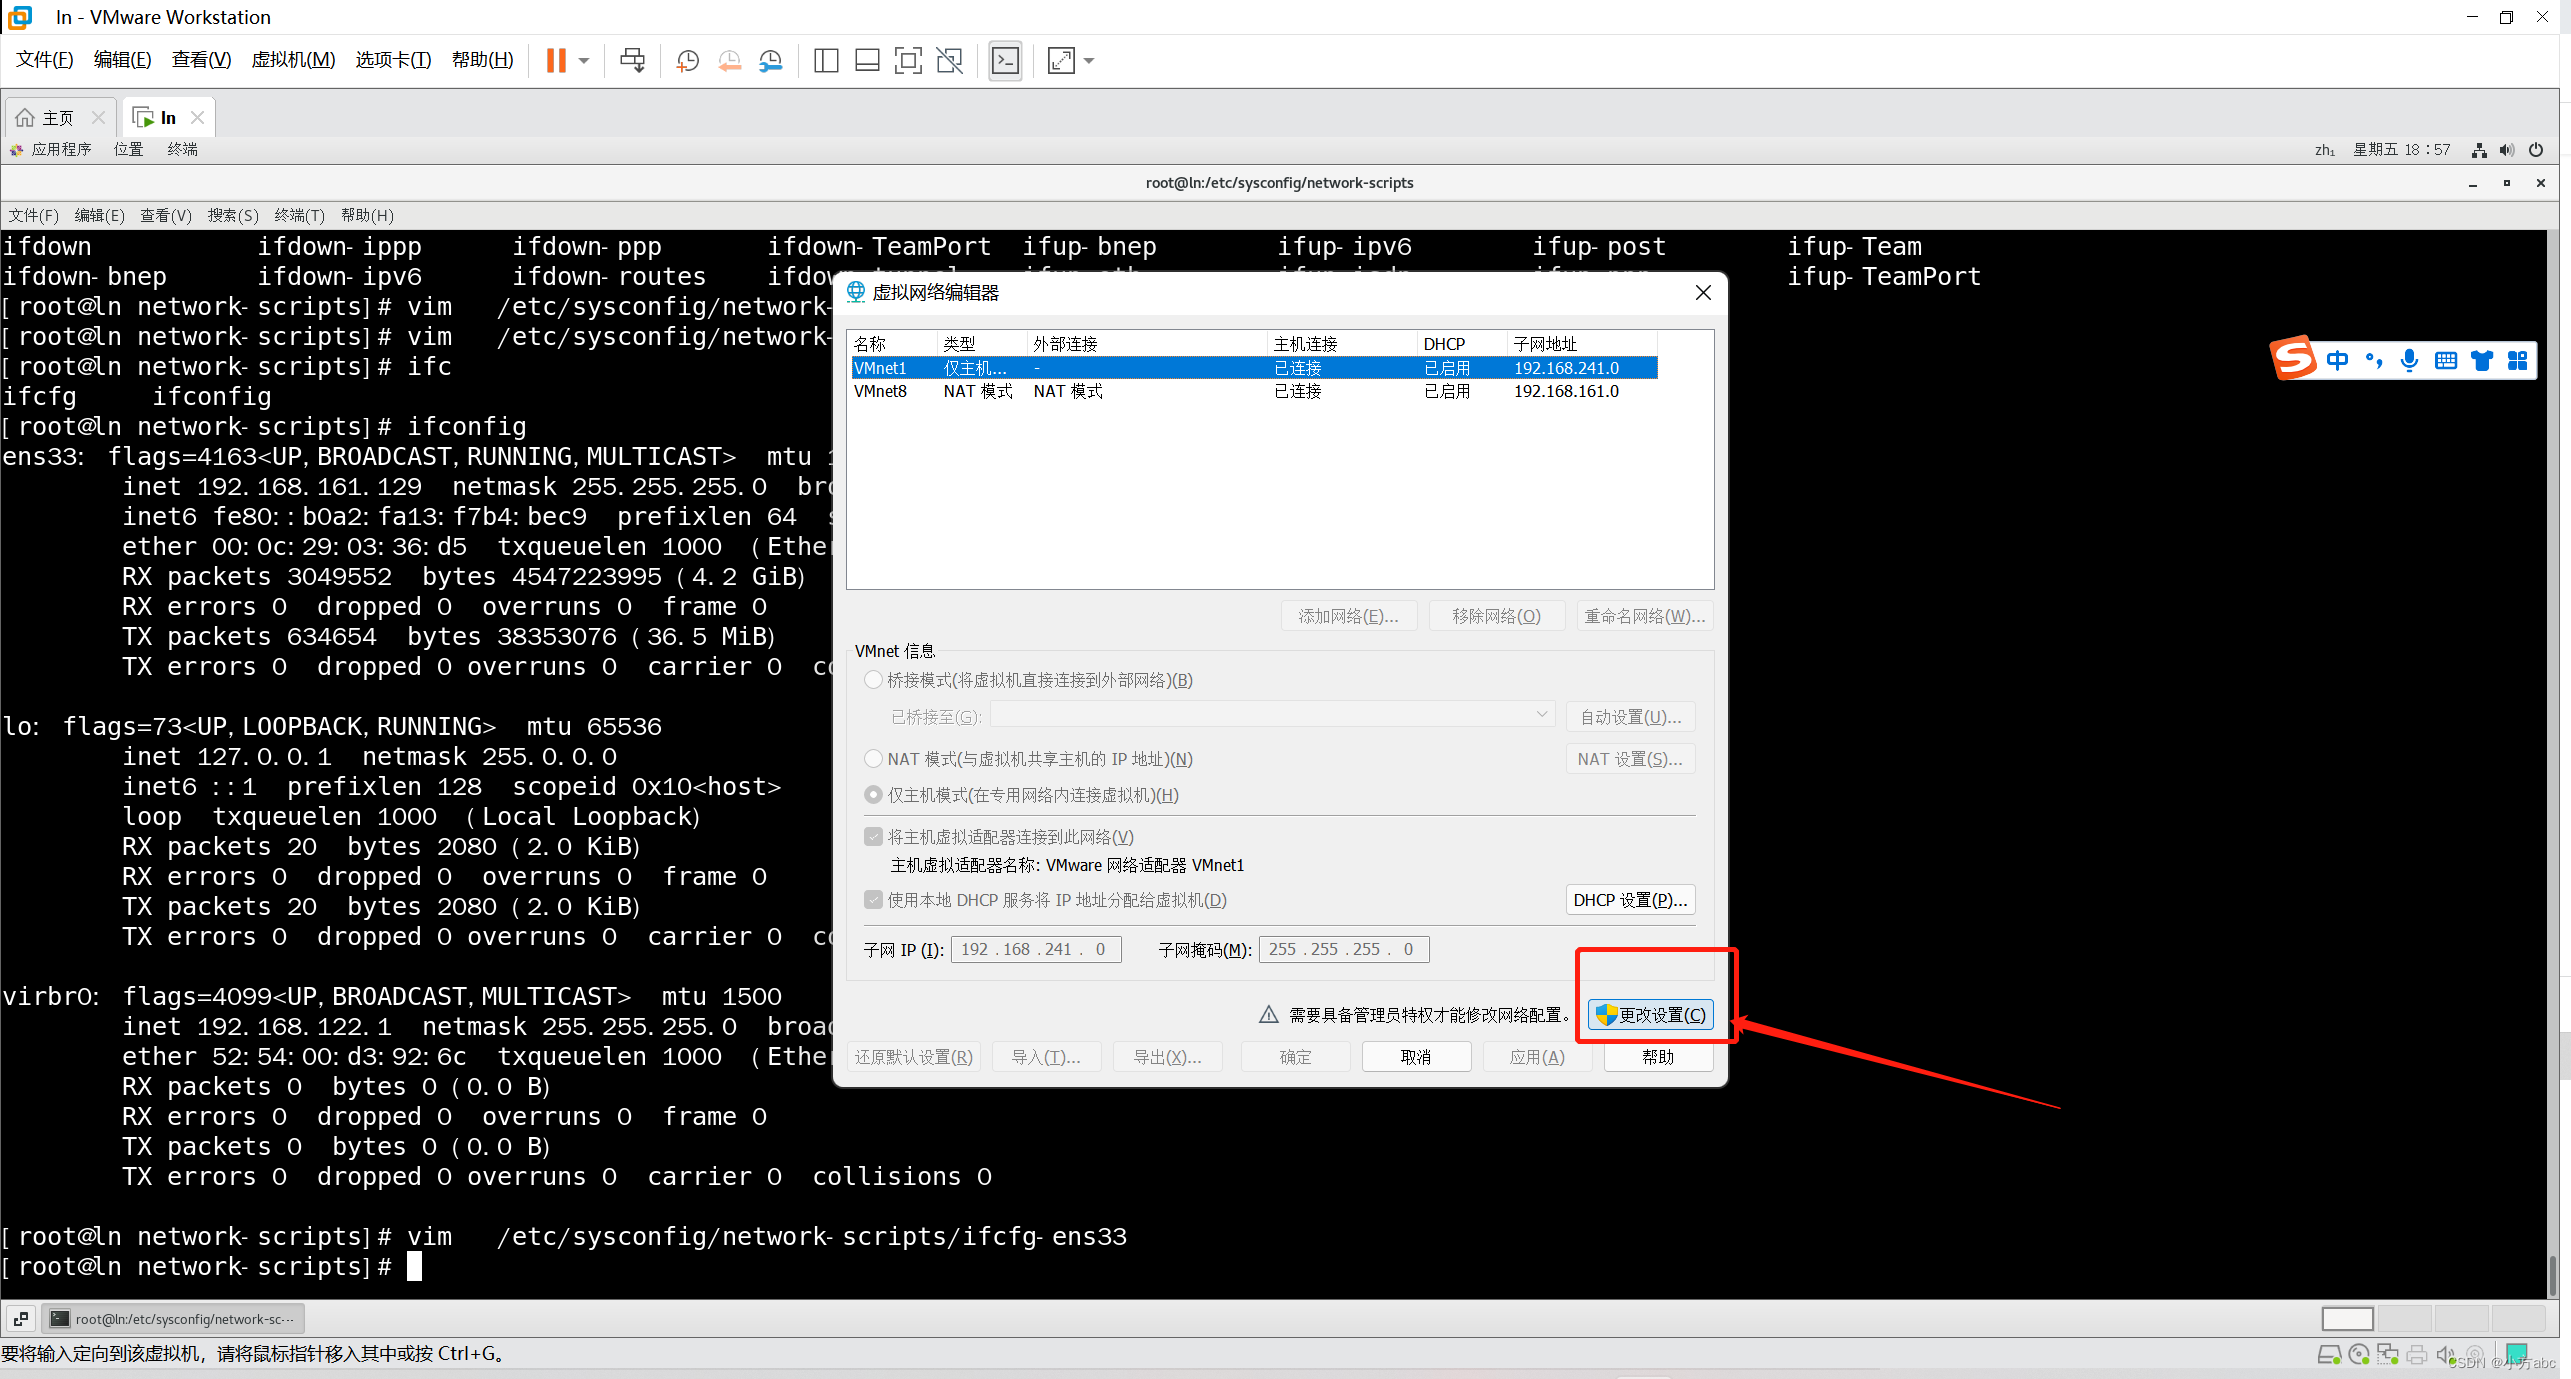
Task: Click the 更改设置(C) button
Action: coord(1651,1014)
